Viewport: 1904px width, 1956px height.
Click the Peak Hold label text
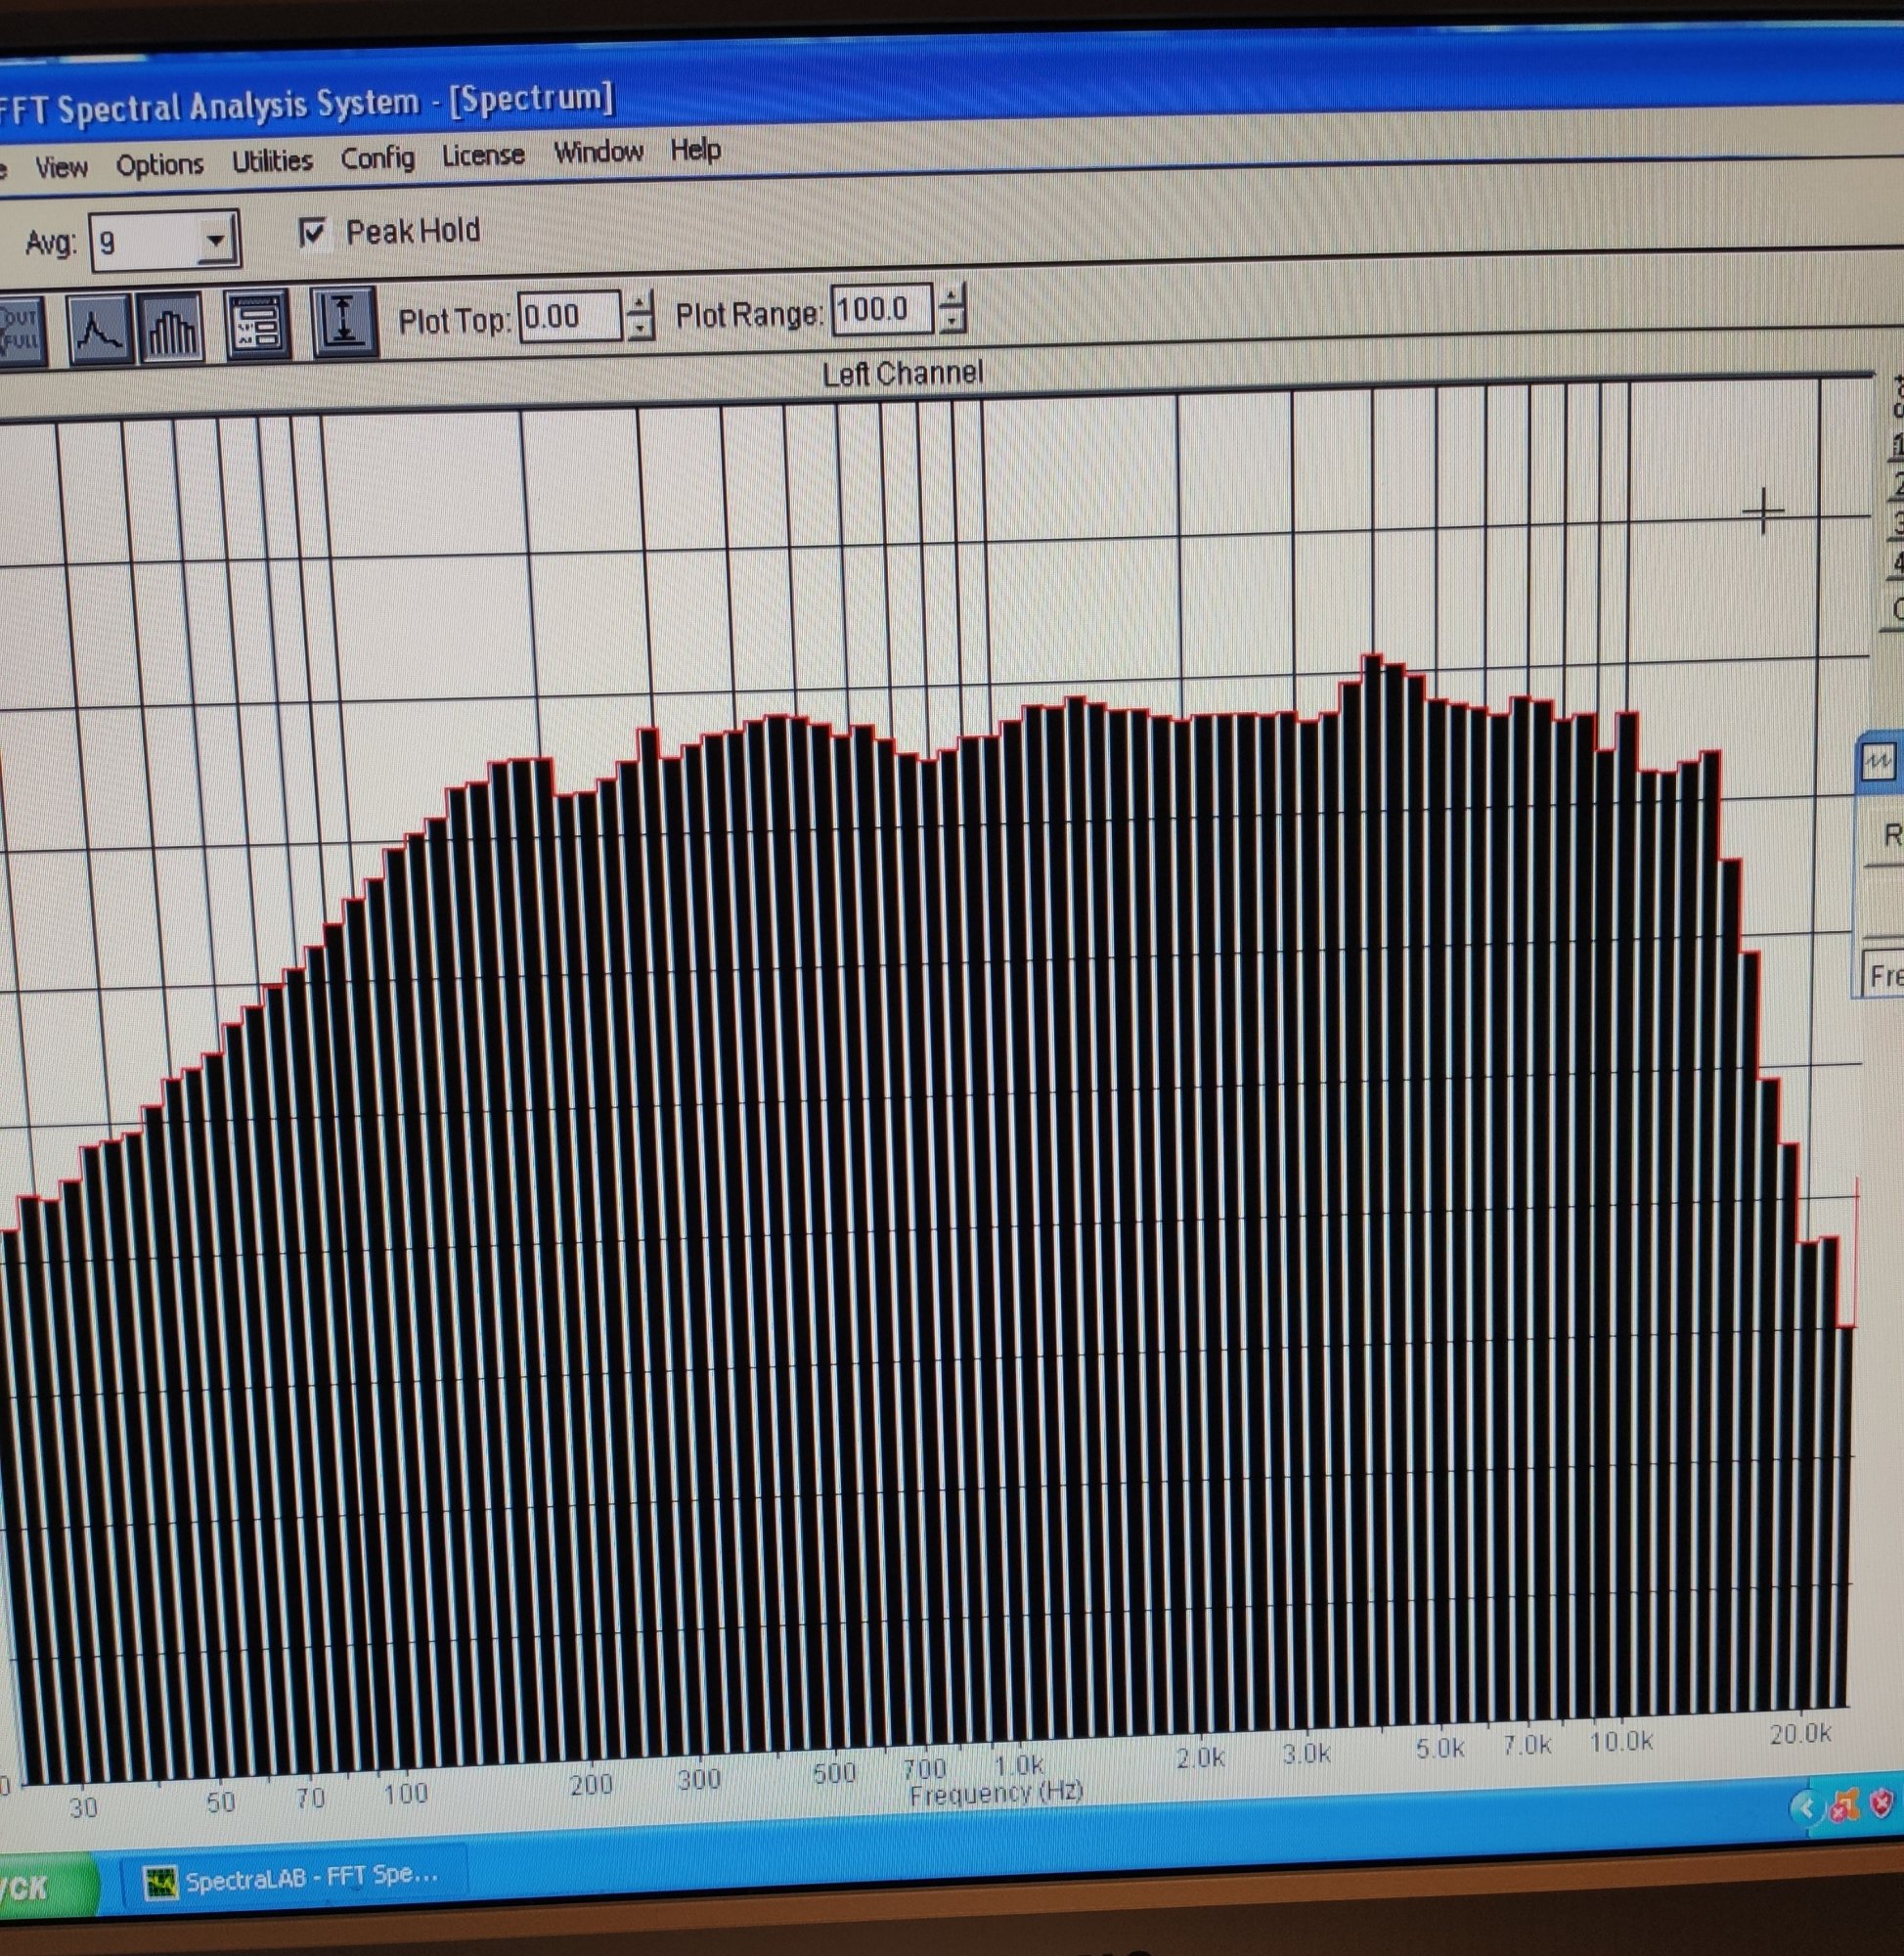click(x=413, y=232)
